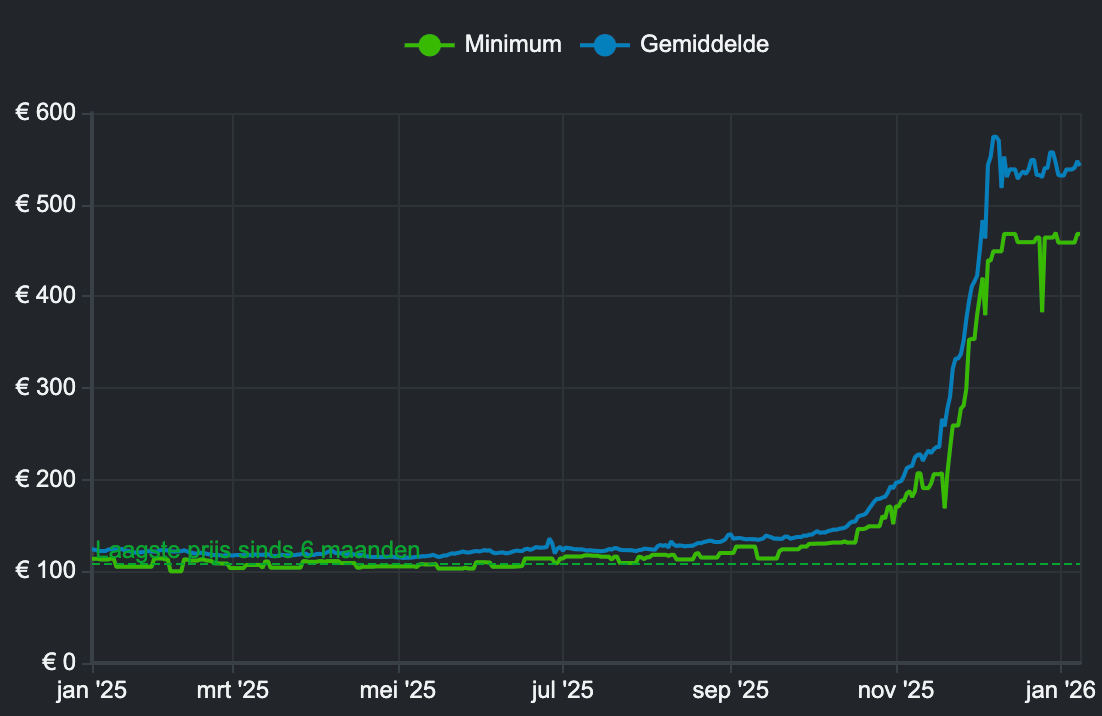Hide the Gemiddelde series via legend label
Image resolution: width=1102 pixels, height=716 pixels.
pyautogui.click(x=703, y=45)
